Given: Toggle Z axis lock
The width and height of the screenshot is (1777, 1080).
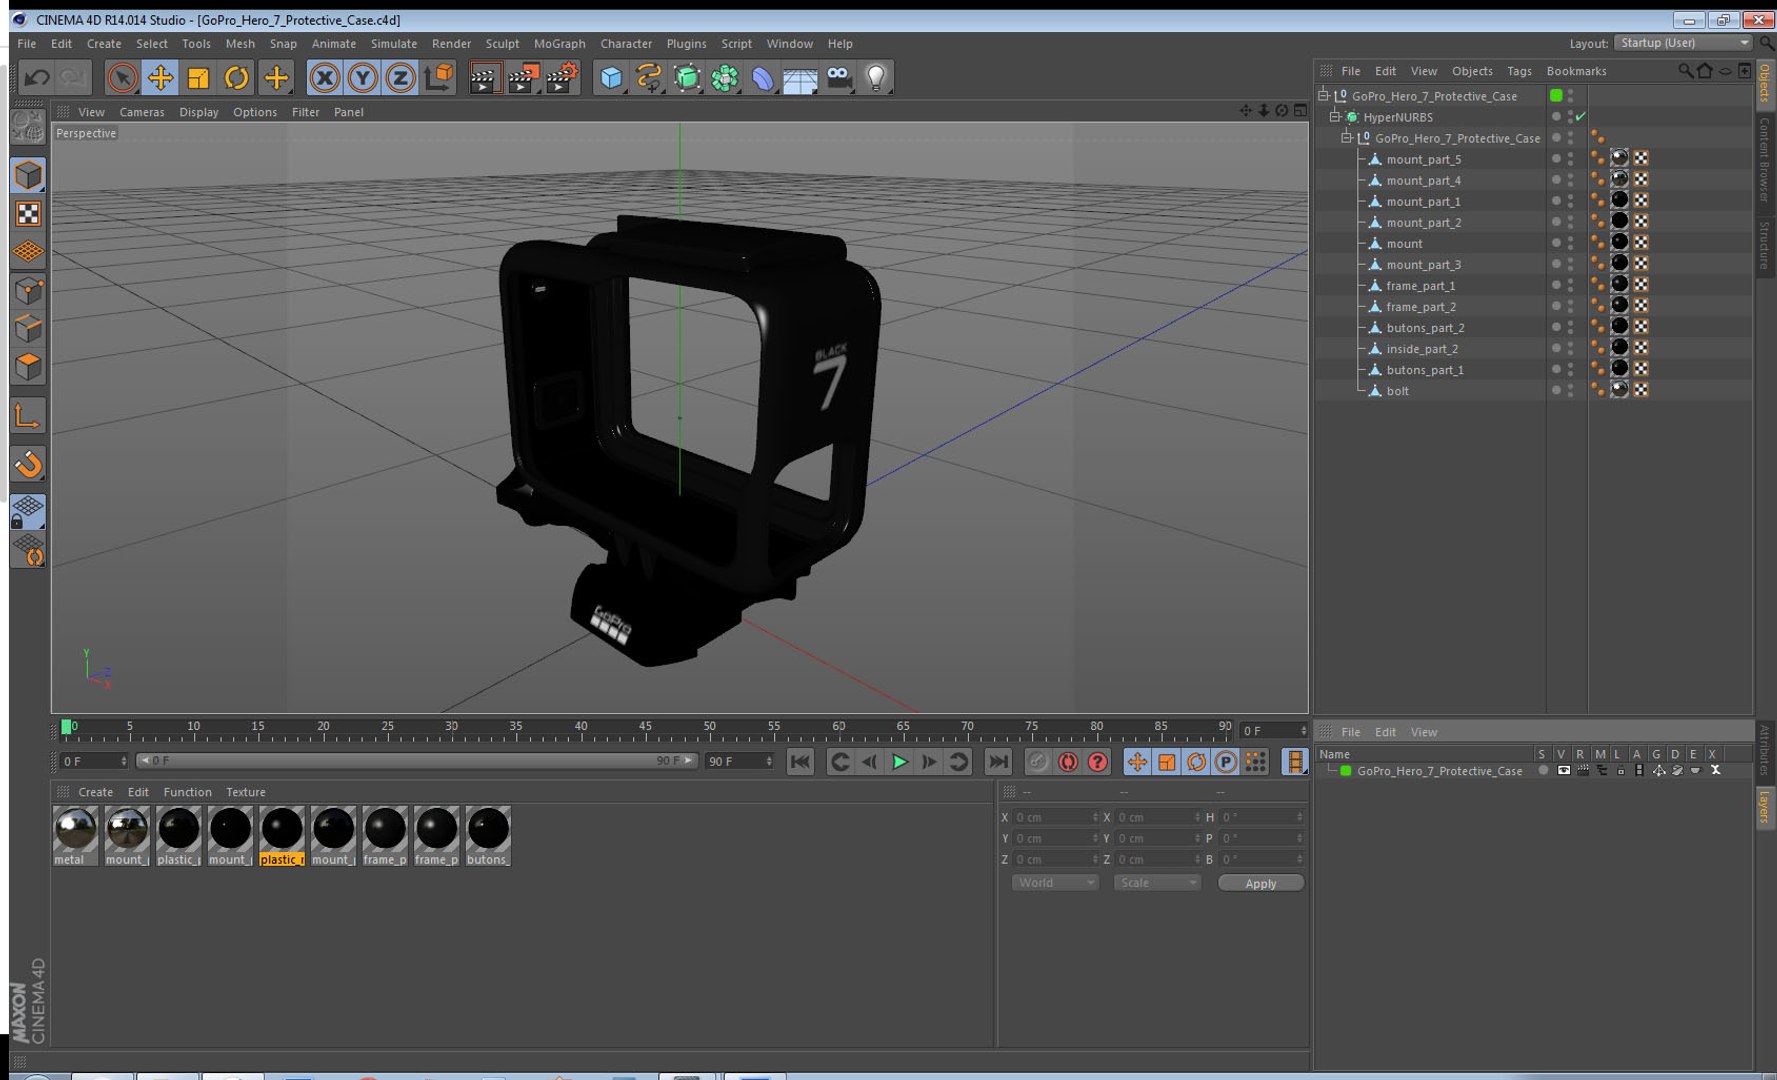Looking at the screenshot, I should (x=400, y=77).
